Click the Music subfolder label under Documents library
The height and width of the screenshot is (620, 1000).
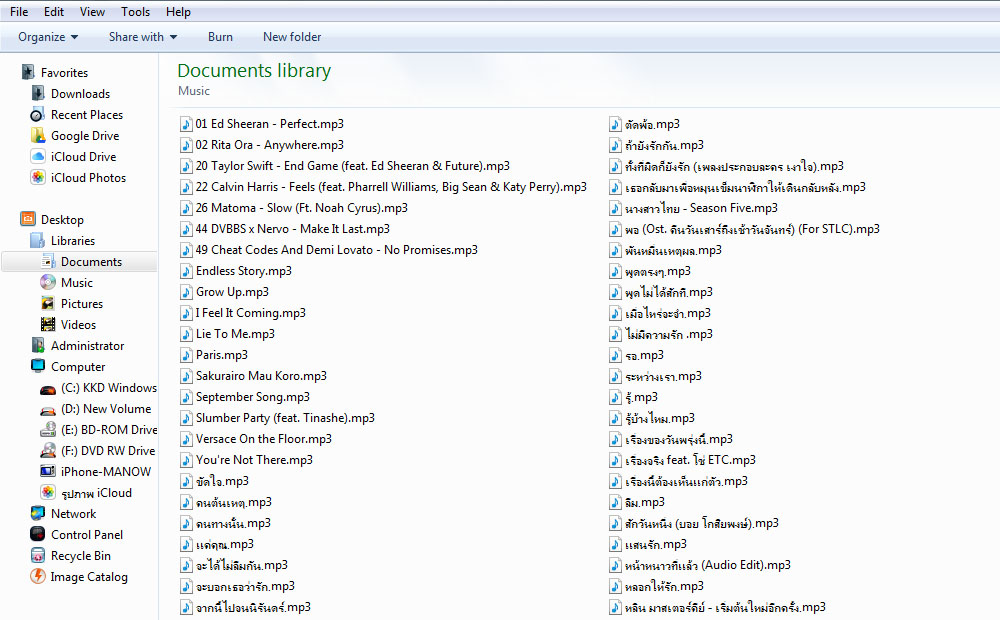click(x=194, y=91)
